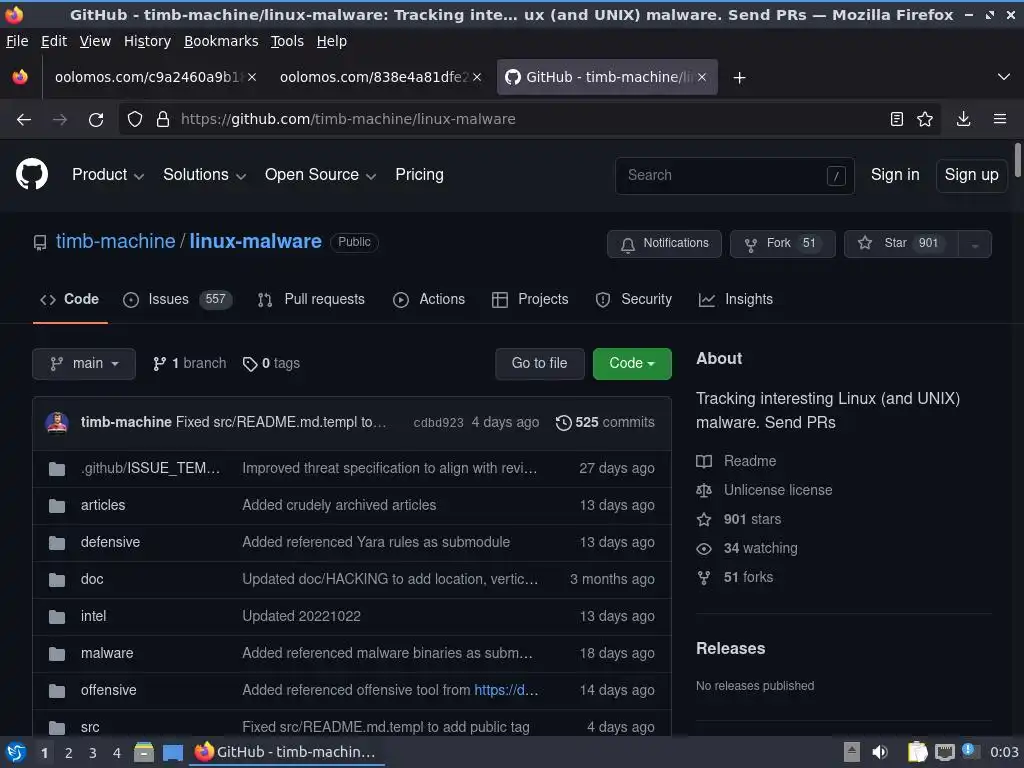Click the commits history clock icon
The image size is (1024, 768).
(564, 423)
